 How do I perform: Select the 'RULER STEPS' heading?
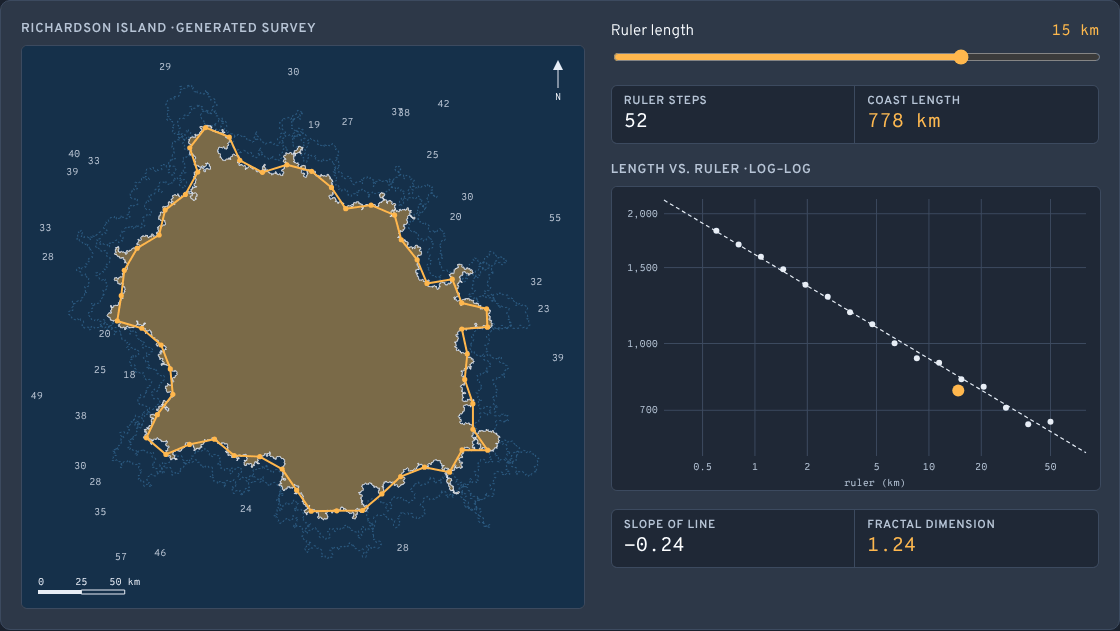click(665, 100)
